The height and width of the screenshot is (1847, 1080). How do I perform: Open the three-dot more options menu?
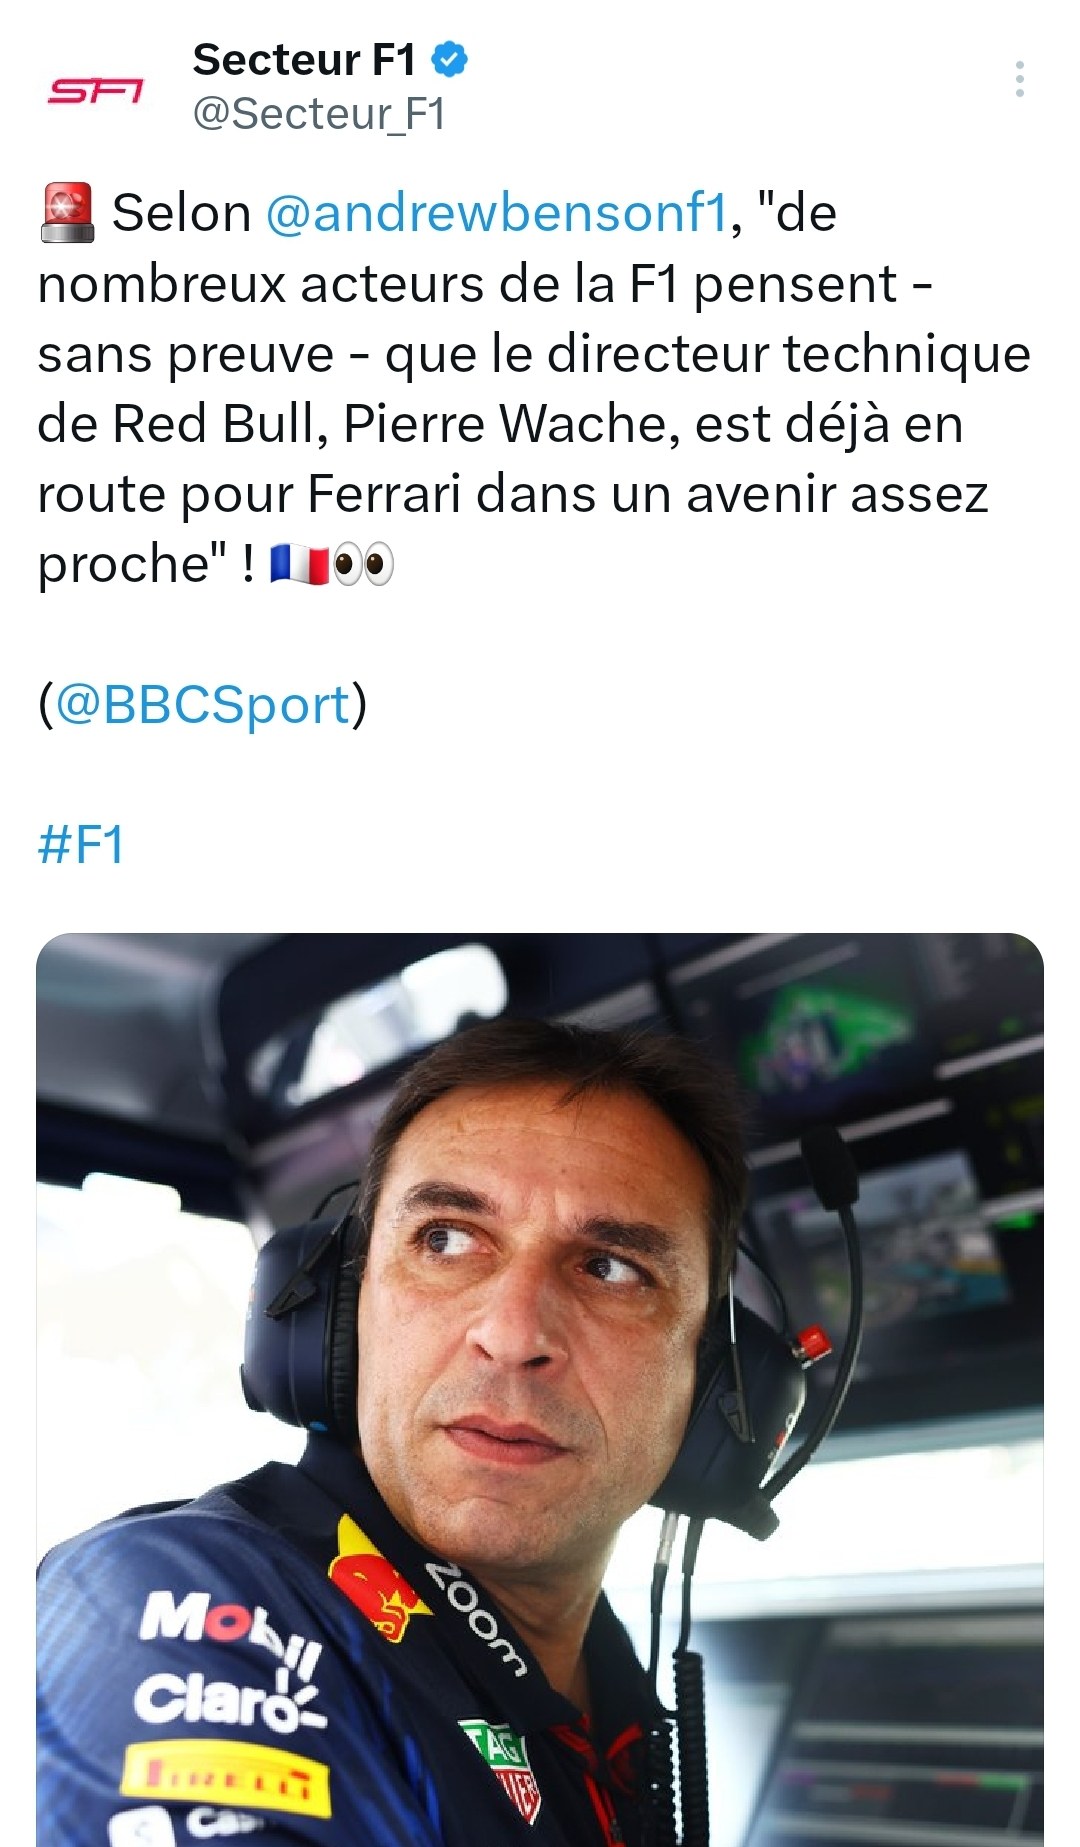tap(1019, 79)
